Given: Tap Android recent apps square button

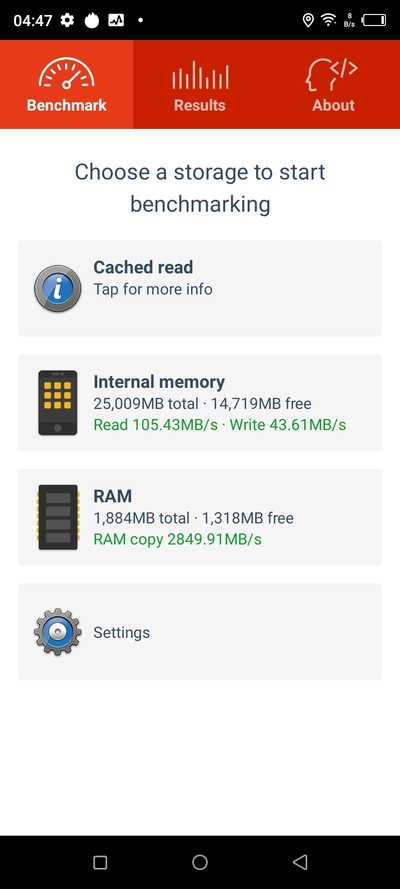Looking at the screenshot, I should pyautogui.click(x=100, y=862).
